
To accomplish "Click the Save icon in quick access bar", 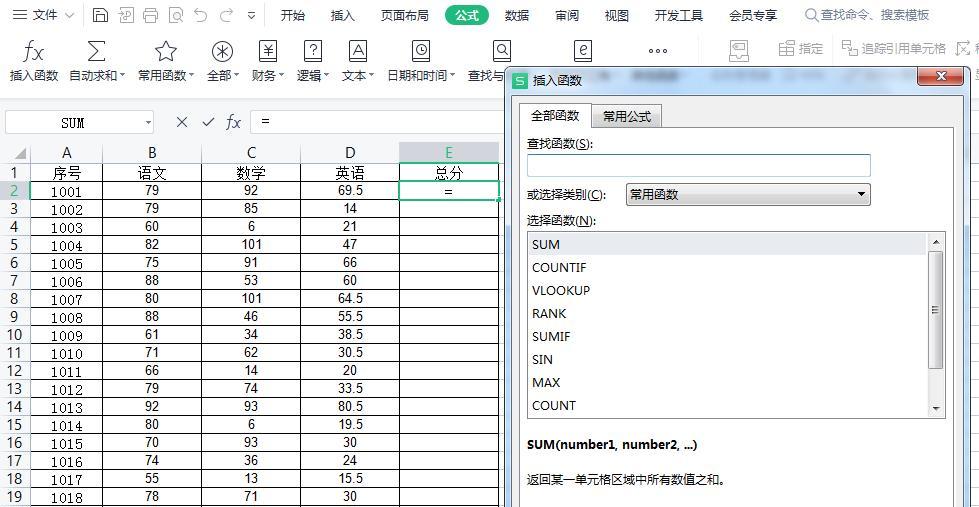I will (100, 15).
